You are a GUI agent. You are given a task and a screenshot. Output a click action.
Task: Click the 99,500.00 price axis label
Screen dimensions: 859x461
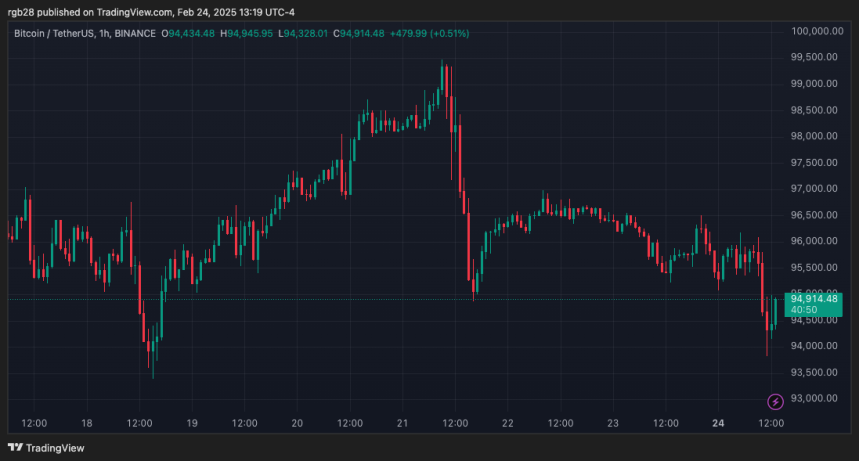814,57
